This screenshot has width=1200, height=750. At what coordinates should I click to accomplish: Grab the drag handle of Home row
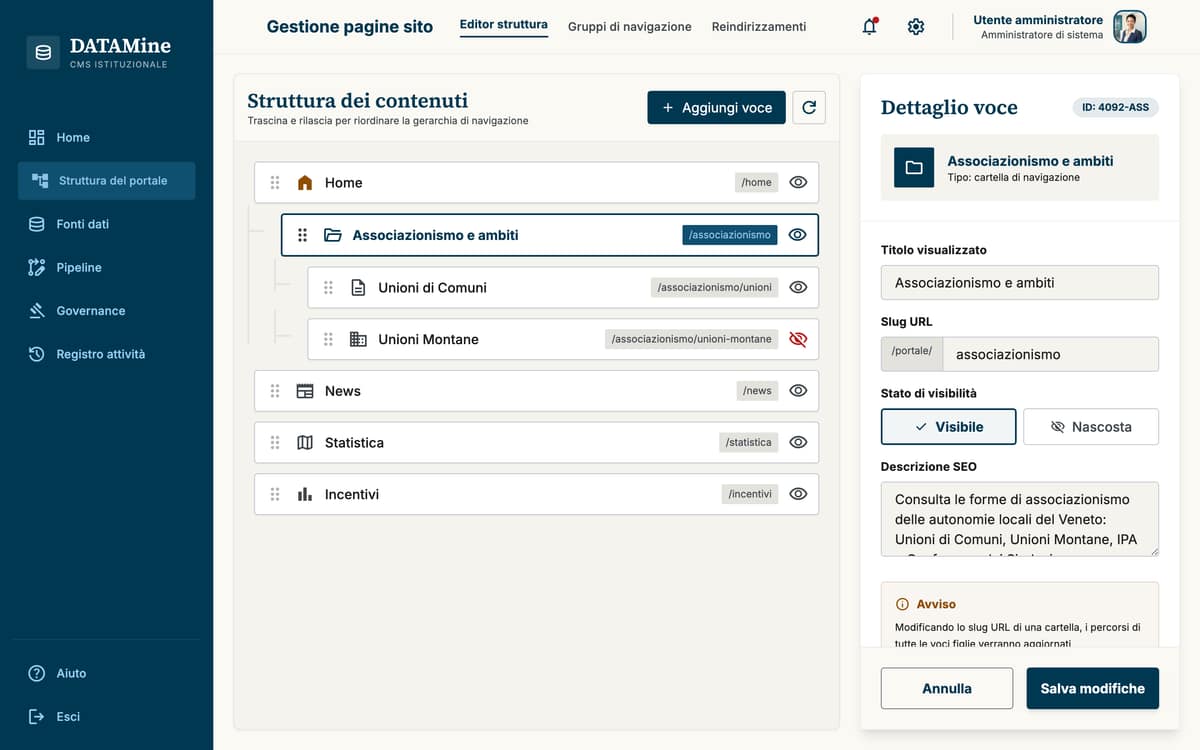coord(275,183)
